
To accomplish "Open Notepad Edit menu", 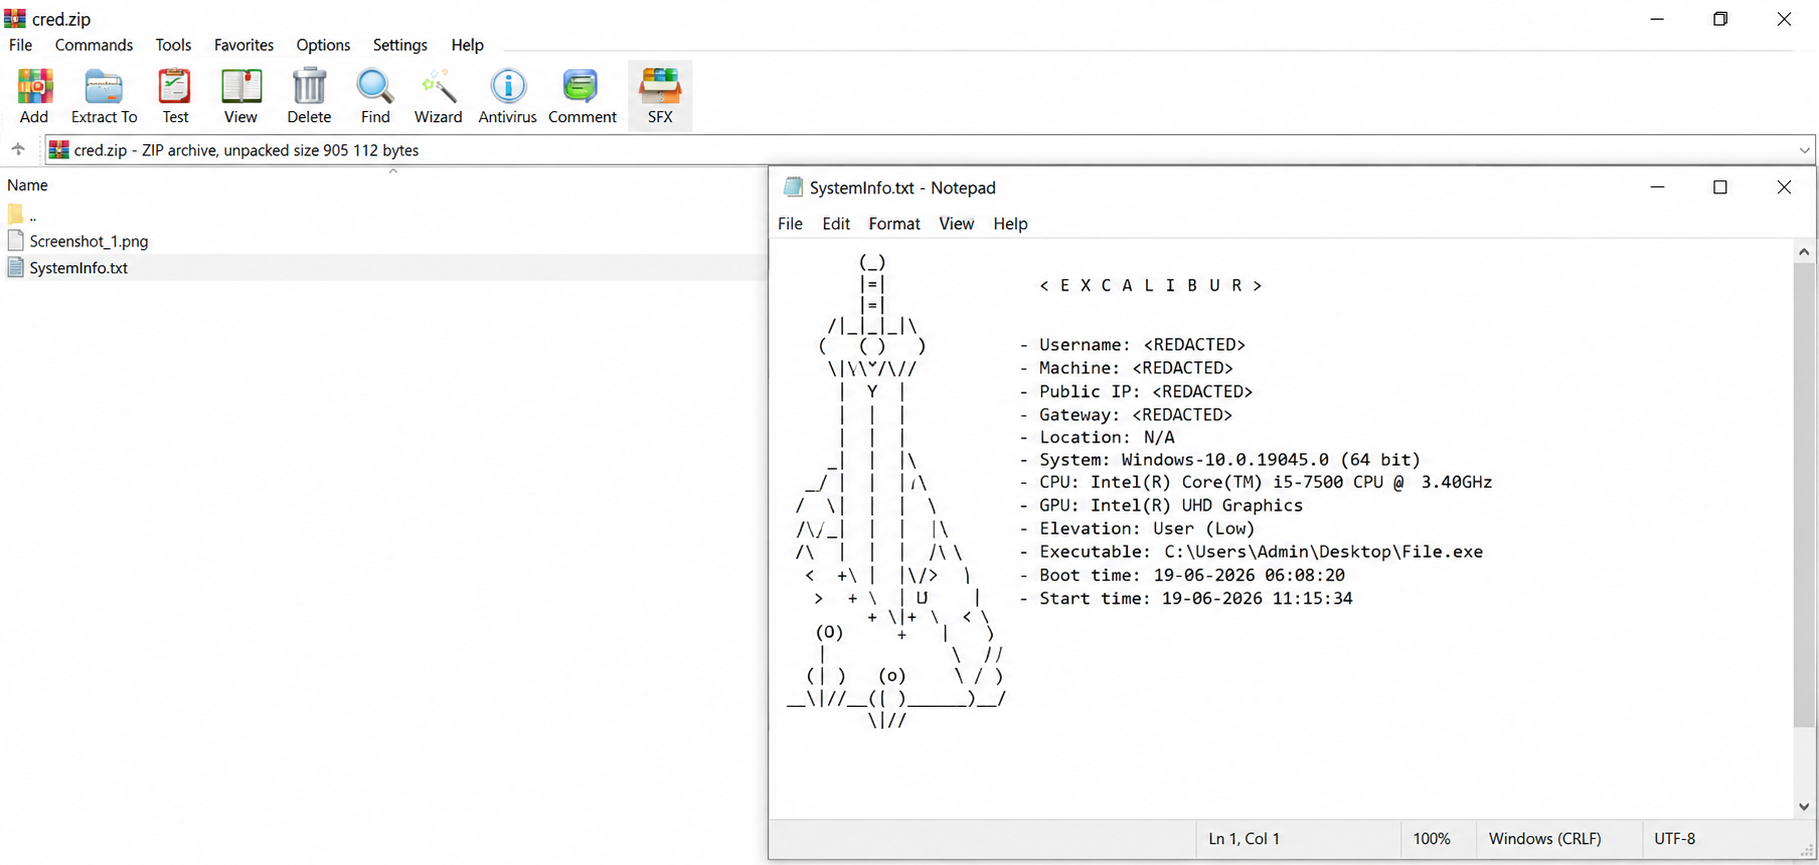I will [836, 224].
